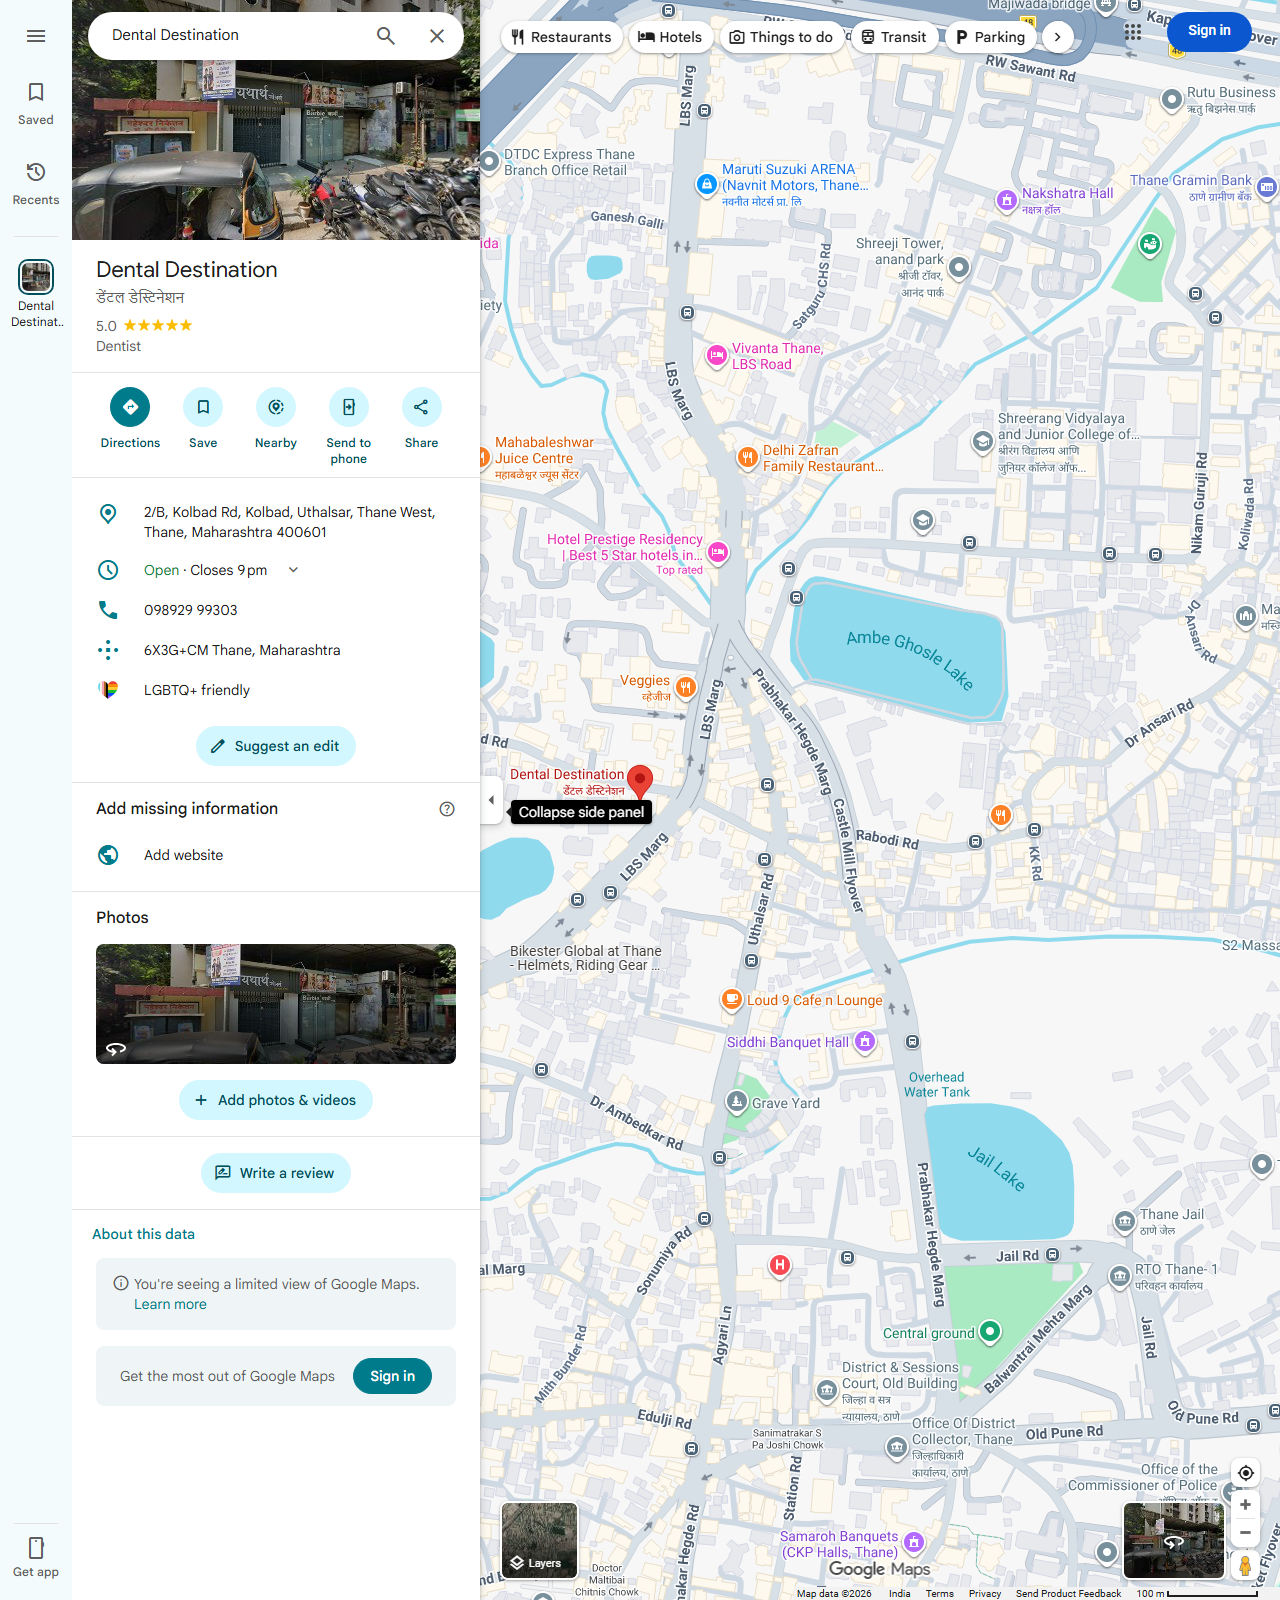Viewport: 1280px width, 1600px height.
Task: Click Nakshatra Hall marker
Action: (1006, 200)
